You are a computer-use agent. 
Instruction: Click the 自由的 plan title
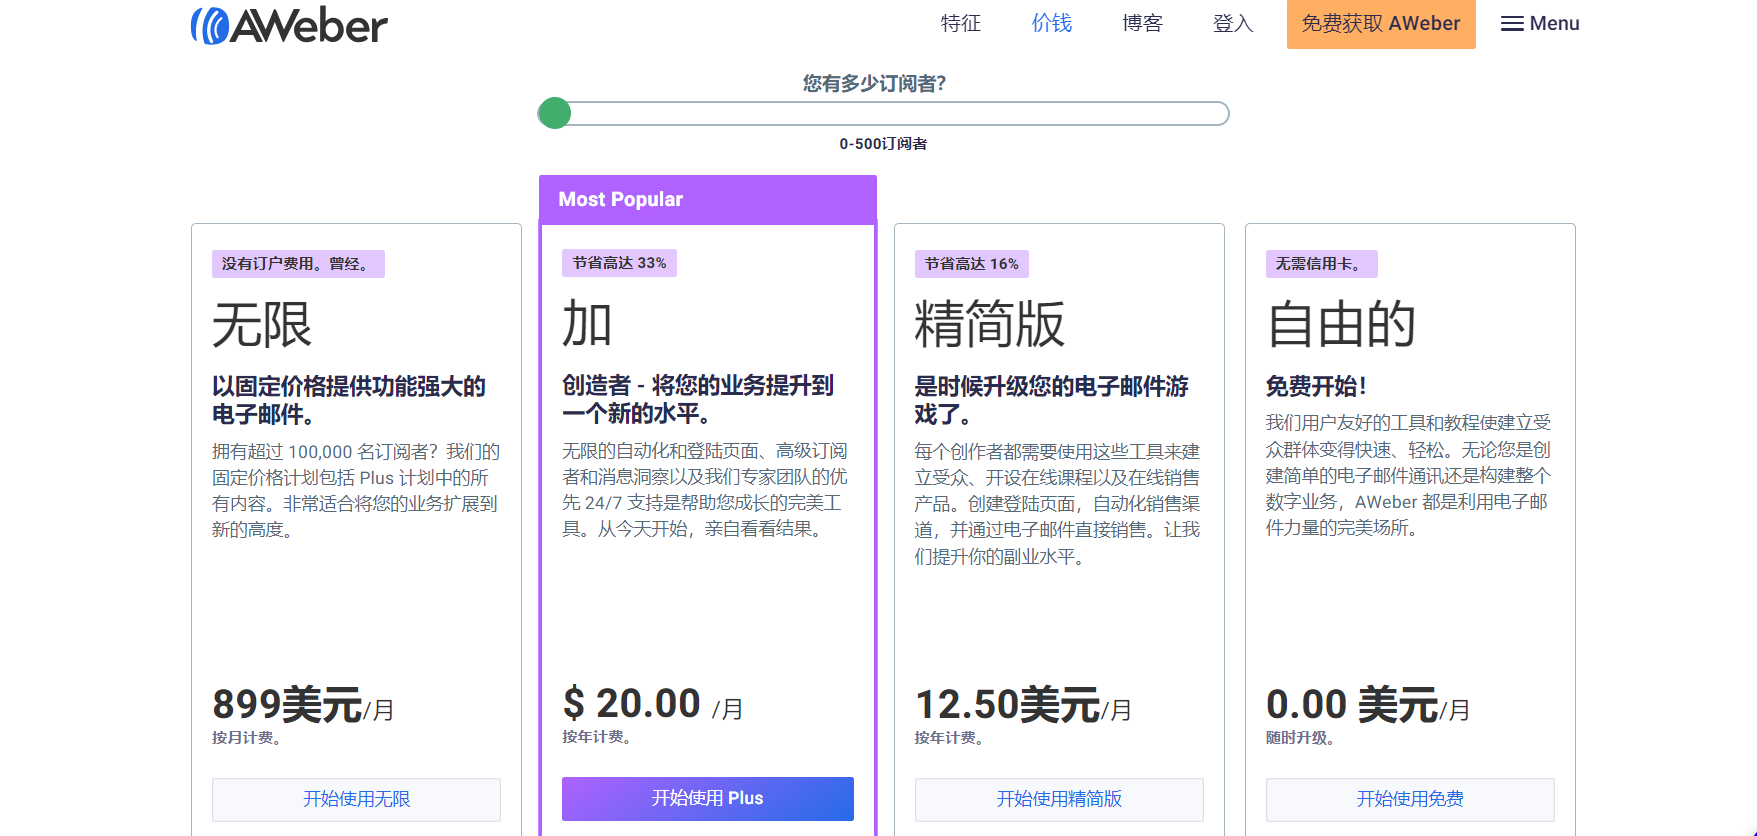(1341, 325)
